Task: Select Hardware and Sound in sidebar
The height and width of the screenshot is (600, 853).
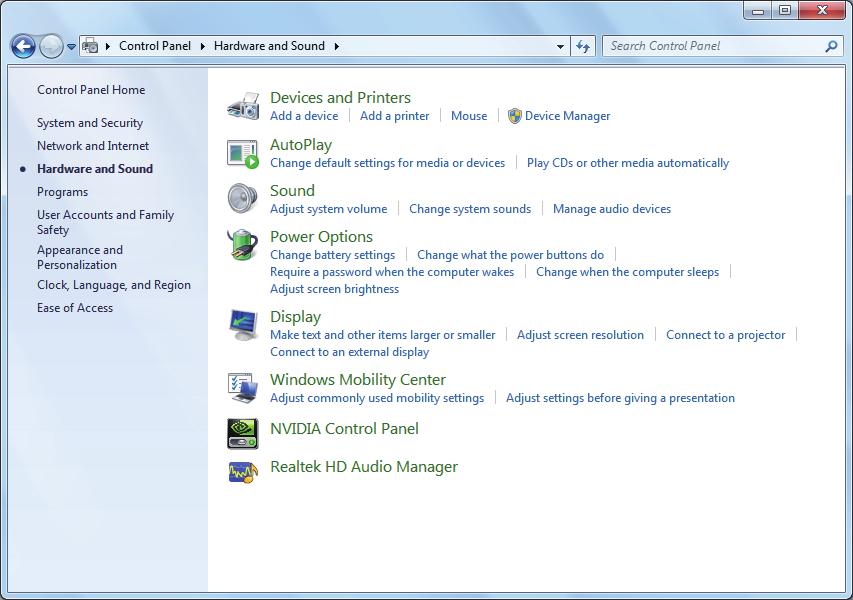Action: coord(95,169)
